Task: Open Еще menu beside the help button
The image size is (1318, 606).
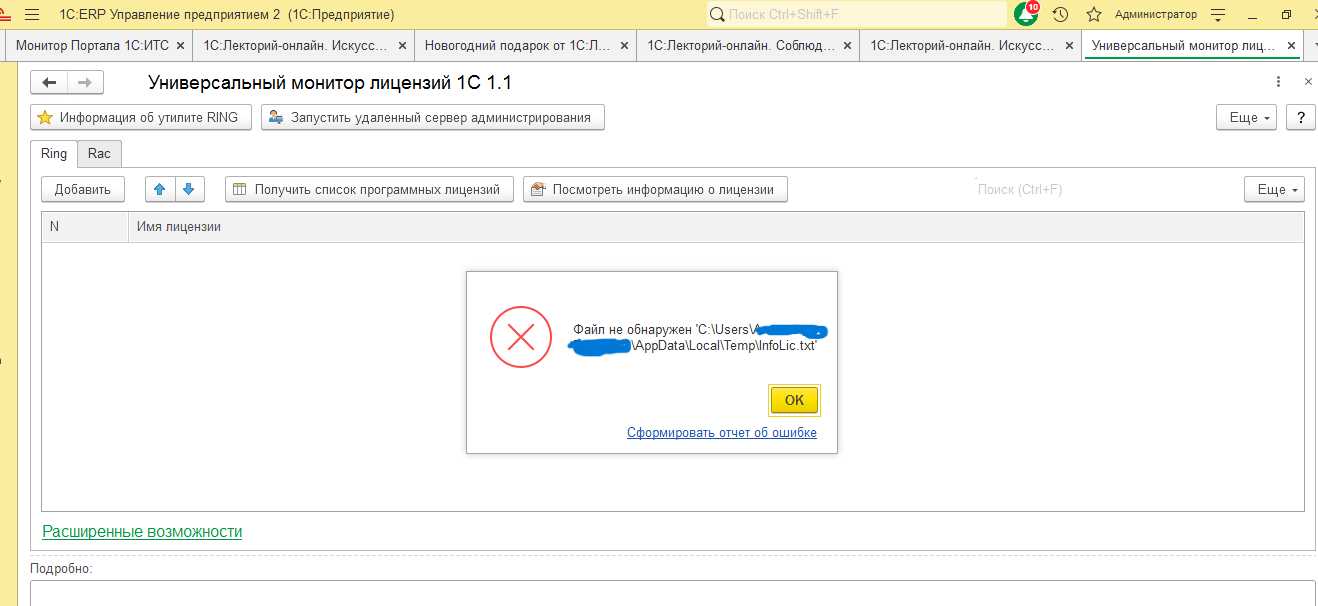Action: 1247,117
